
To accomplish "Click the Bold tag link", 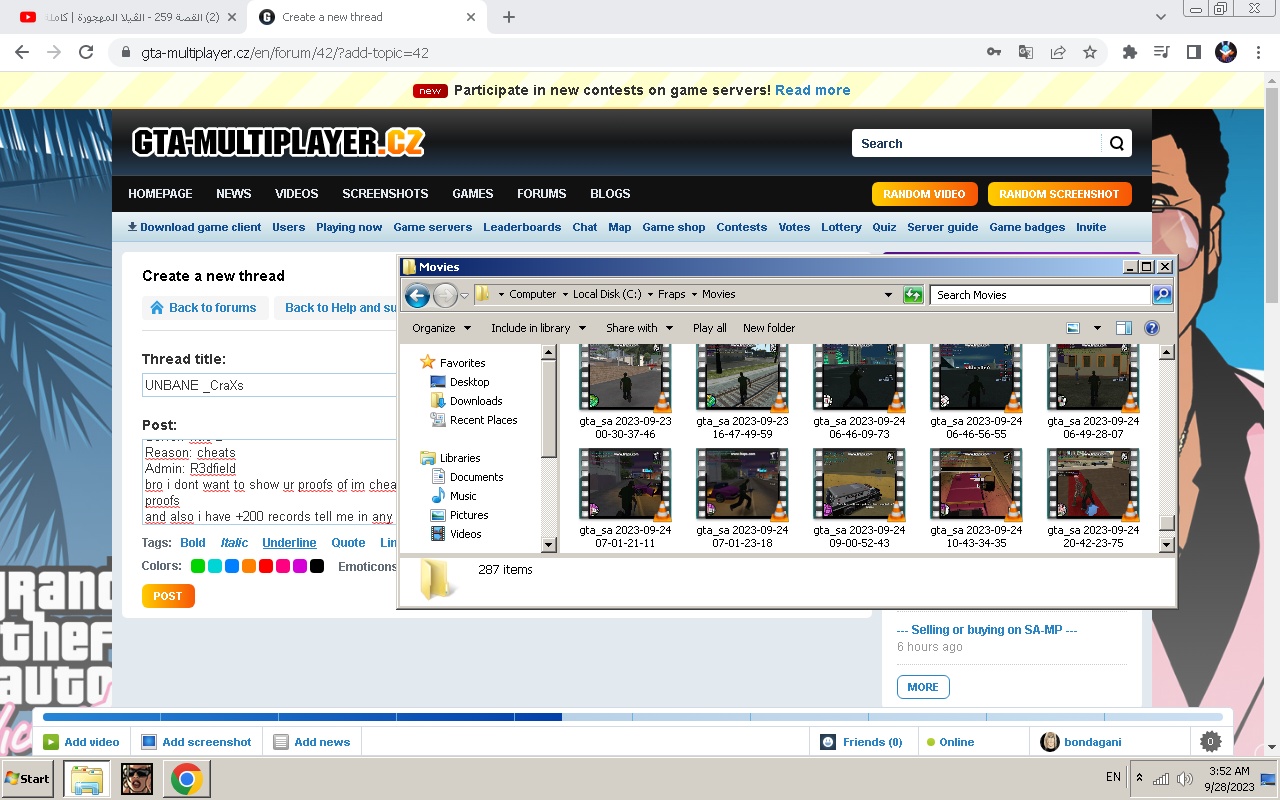I will (x=193, y=543).
